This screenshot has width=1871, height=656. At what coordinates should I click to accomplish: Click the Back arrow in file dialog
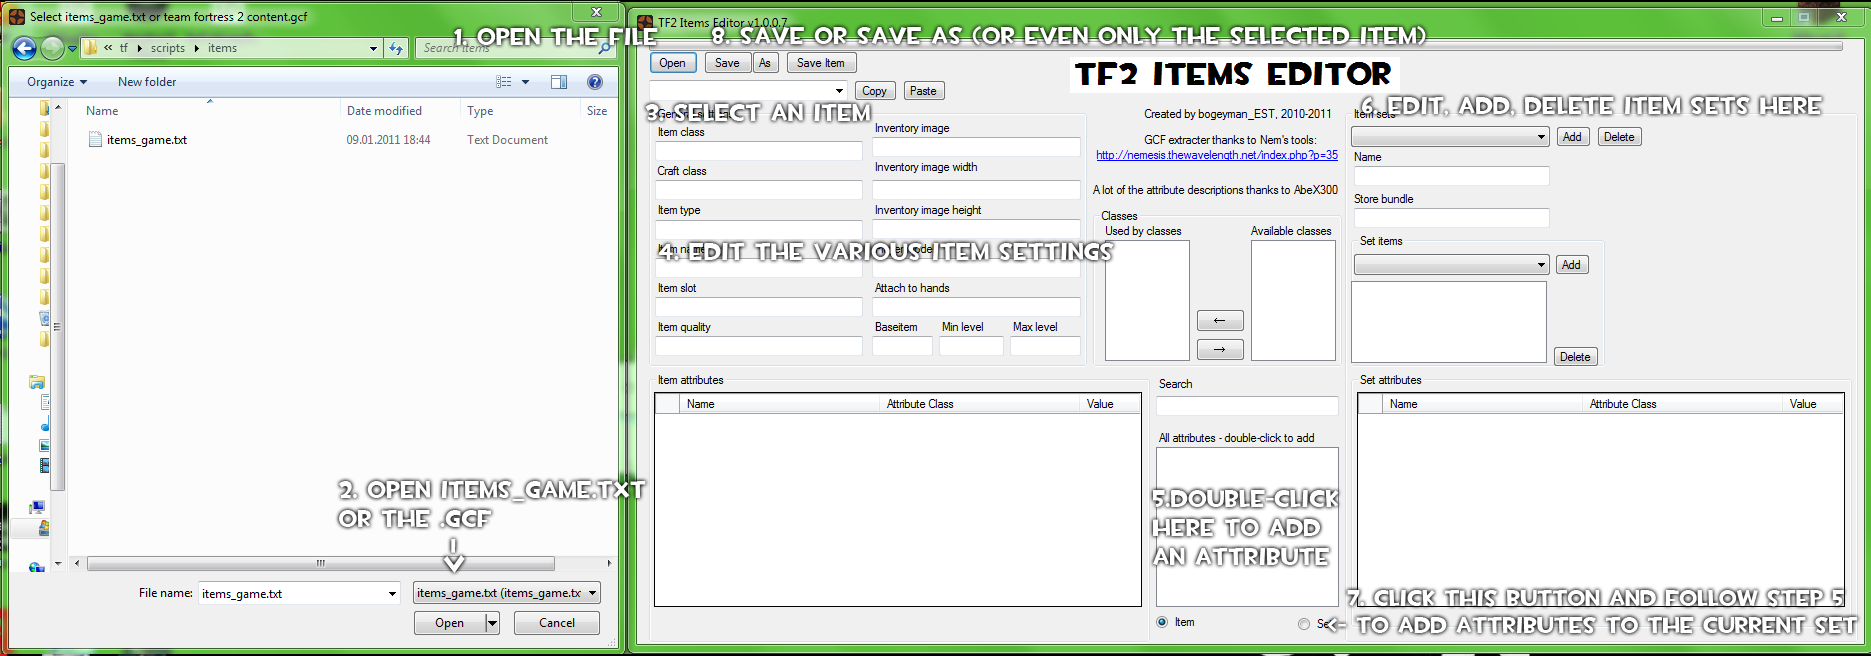[x=24, y=48]
